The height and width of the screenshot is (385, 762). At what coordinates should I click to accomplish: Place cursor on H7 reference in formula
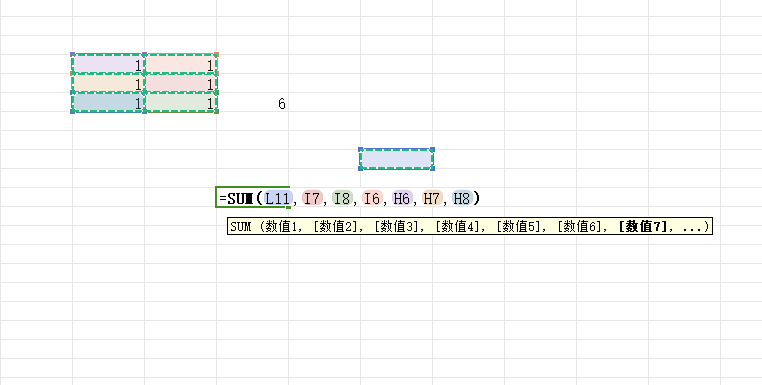[432, 198]
